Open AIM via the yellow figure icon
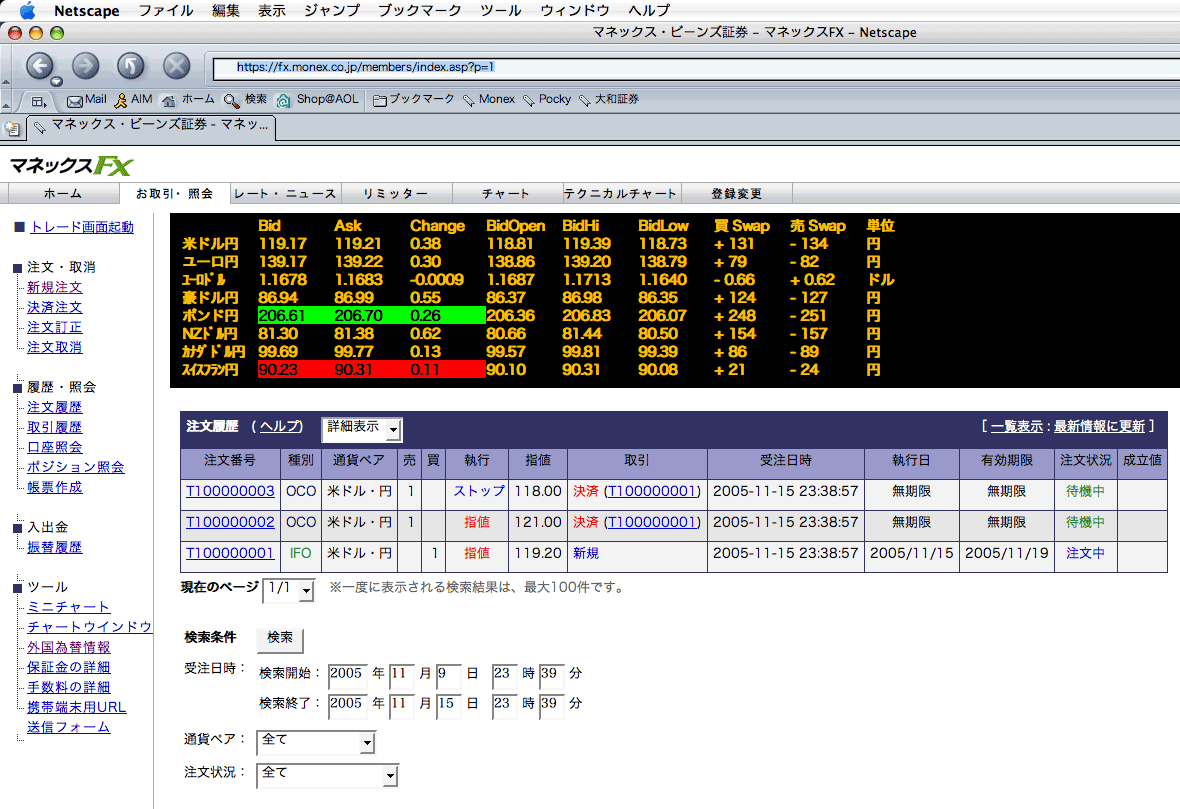This screenshot has height=809, width=1180. tap(120, 100)
